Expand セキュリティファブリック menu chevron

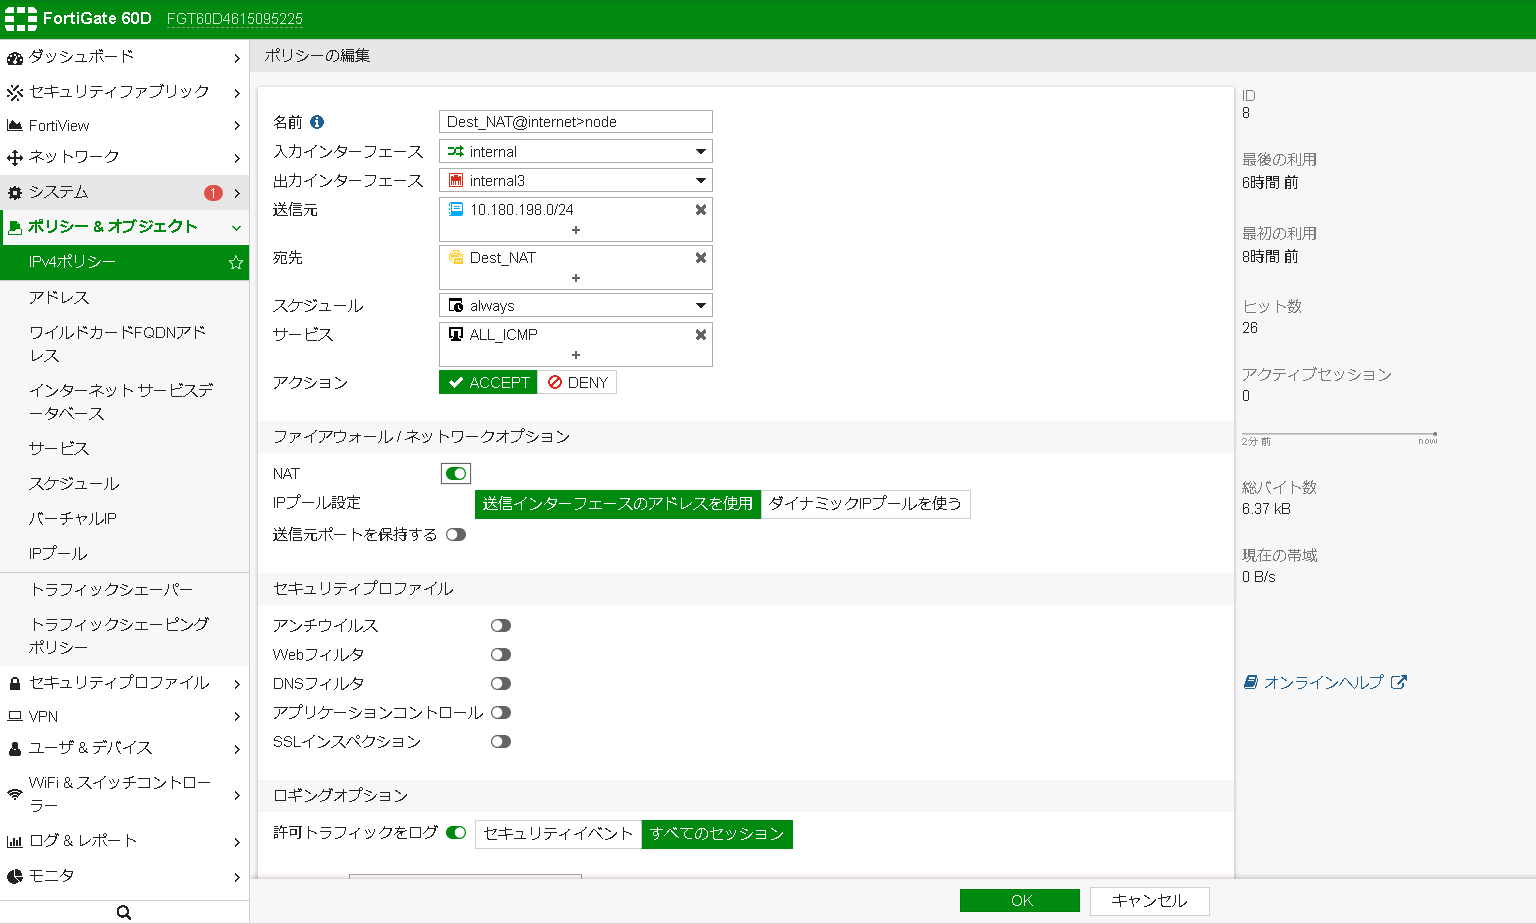point(237,92)
